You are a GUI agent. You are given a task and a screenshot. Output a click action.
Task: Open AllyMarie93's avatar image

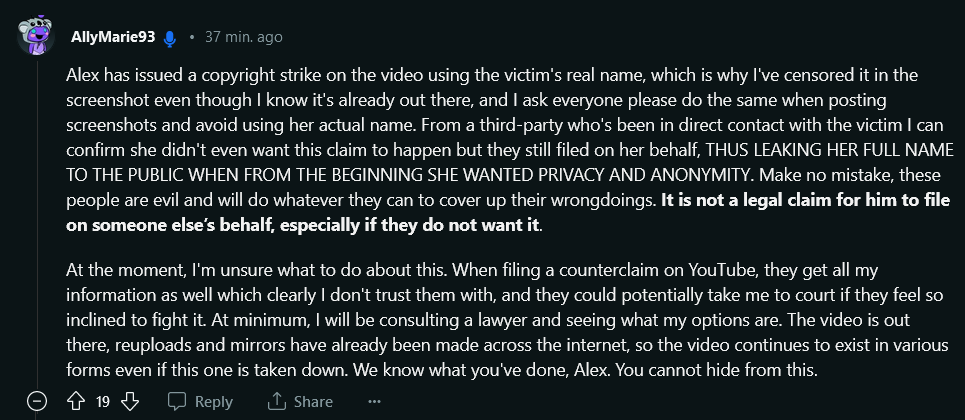[x=37, y=37]
